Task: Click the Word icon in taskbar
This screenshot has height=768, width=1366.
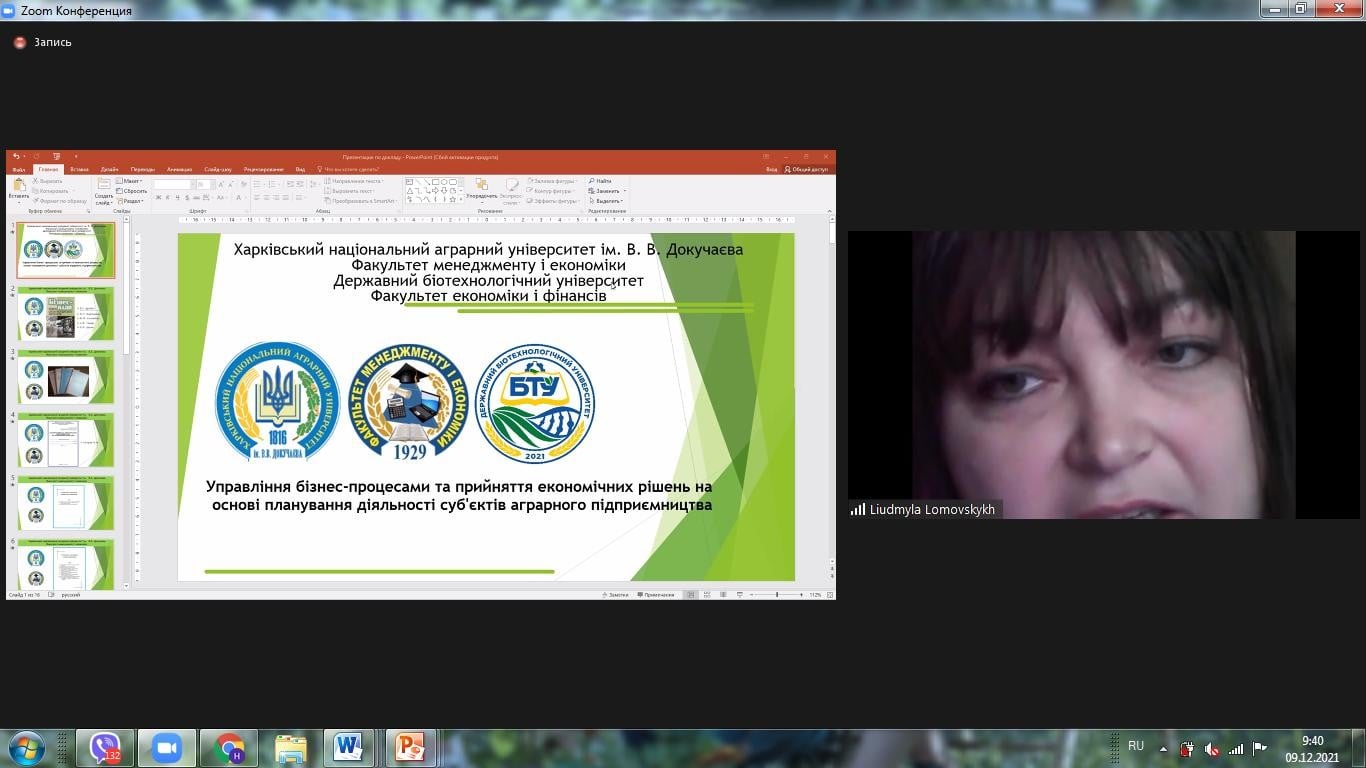Action: click(348, 748)
